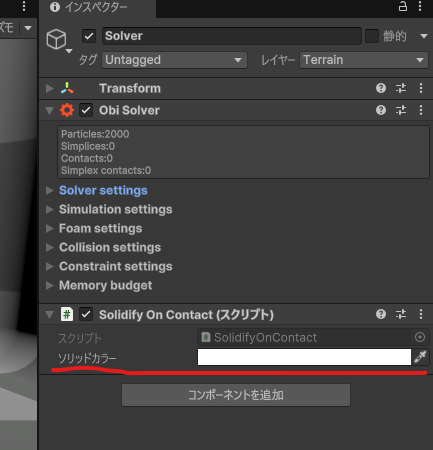Toggle the Solver active checkbox

tap(89, 36)
